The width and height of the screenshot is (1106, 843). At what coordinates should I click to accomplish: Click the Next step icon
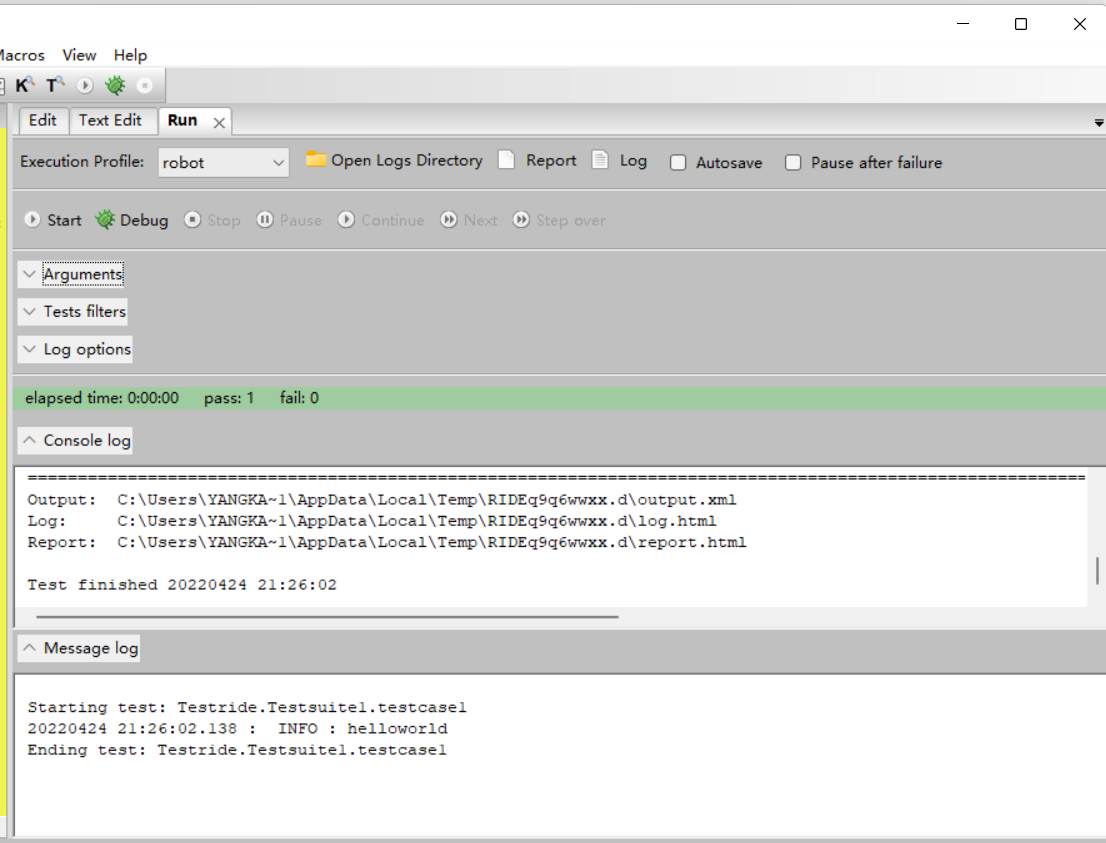tap(449, 219)
